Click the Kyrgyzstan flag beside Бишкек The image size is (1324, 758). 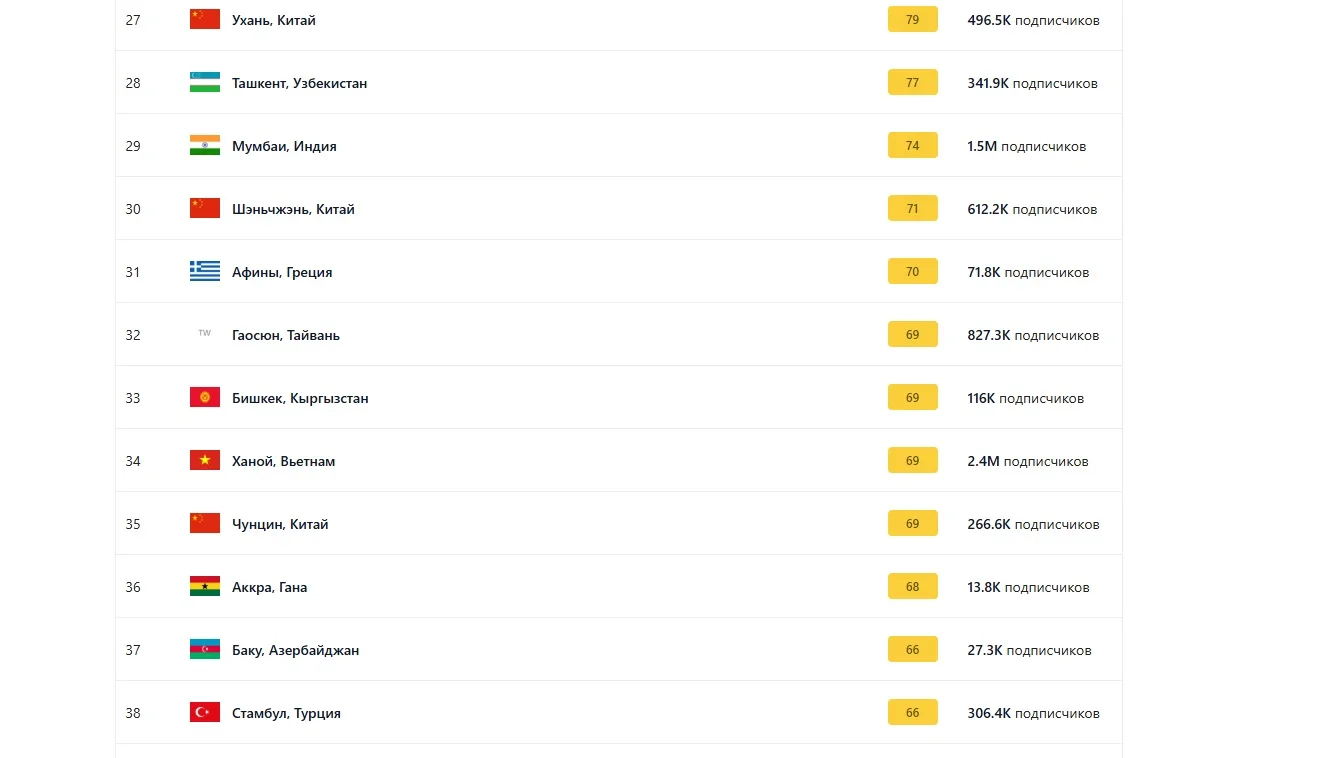point(205,398)
